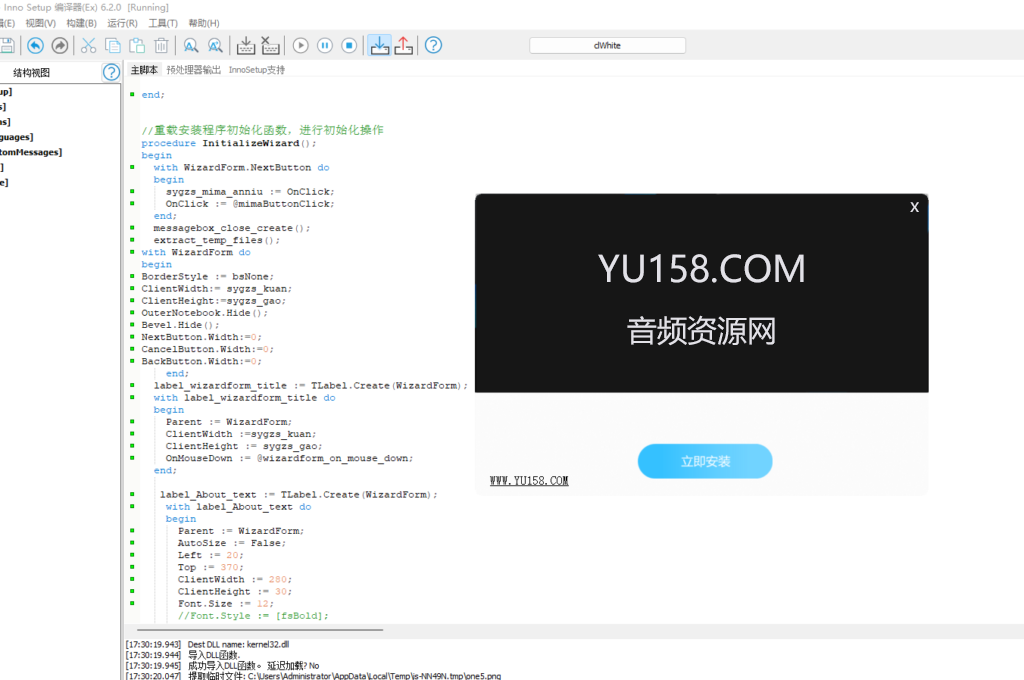Click the dWhite theme box
The height and width of the screenshot is (680, 1024).
tap(607, 45)
